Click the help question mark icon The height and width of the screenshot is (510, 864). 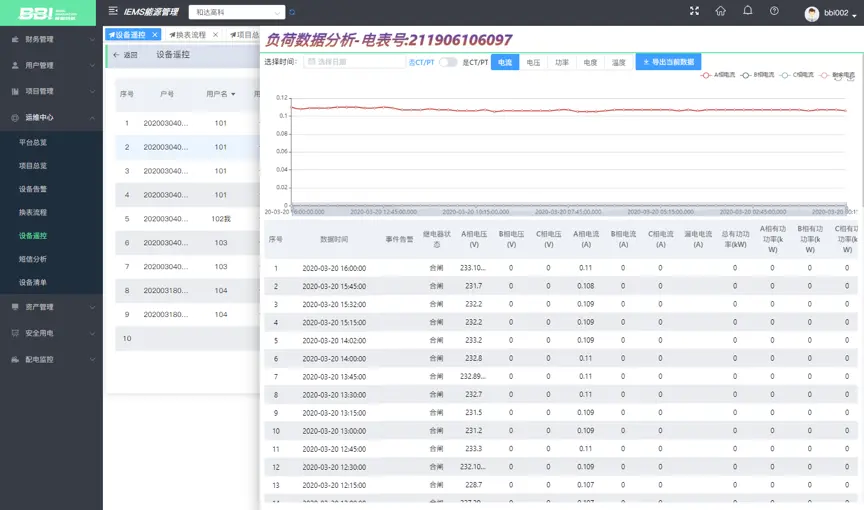[774, 11]
